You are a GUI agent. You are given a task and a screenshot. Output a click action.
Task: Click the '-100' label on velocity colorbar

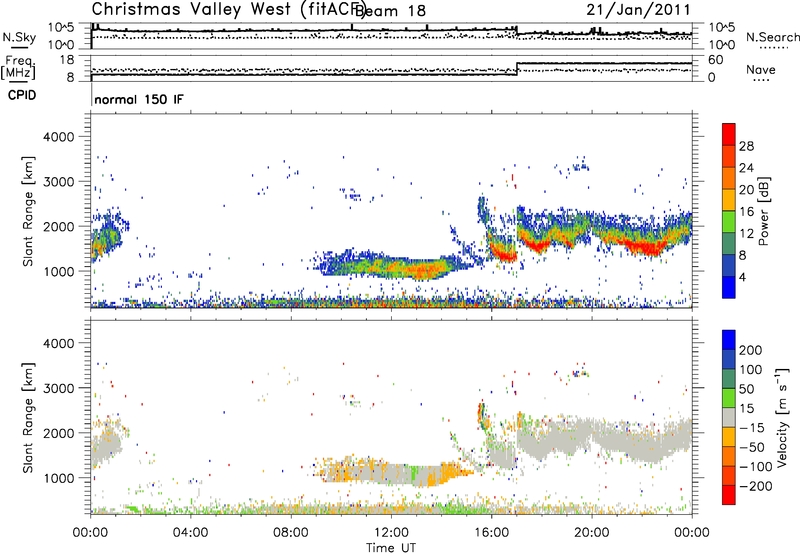(756, 467)
